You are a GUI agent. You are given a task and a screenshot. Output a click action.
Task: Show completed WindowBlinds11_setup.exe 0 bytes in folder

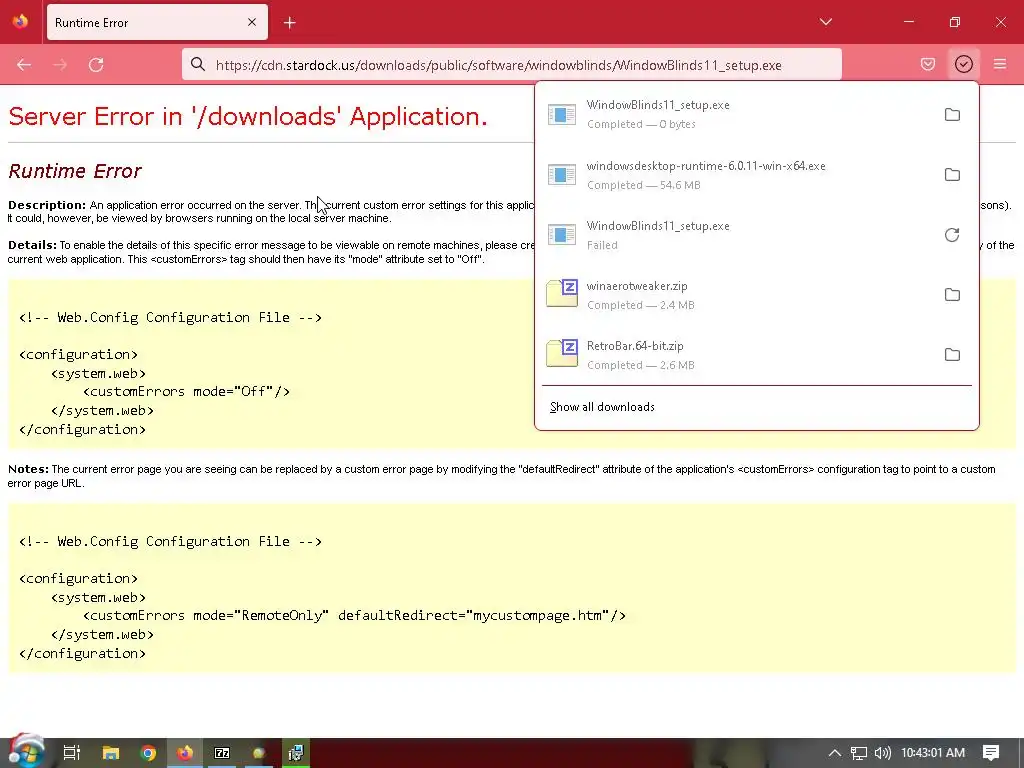952,115
